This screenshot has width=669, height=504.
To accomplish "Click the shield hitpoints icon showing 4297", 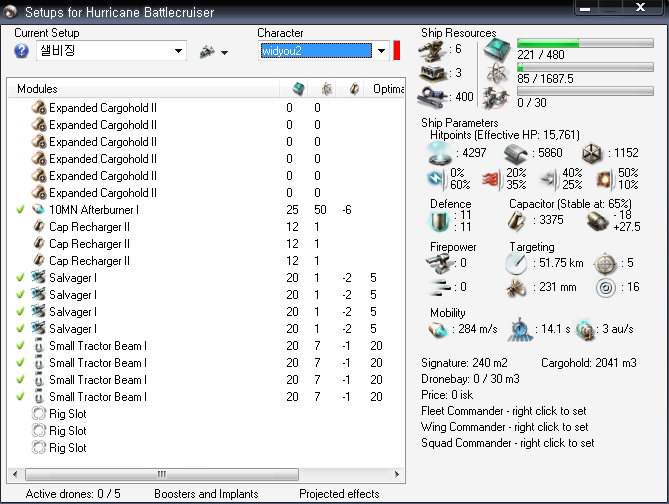I will [x=440, y=153].
